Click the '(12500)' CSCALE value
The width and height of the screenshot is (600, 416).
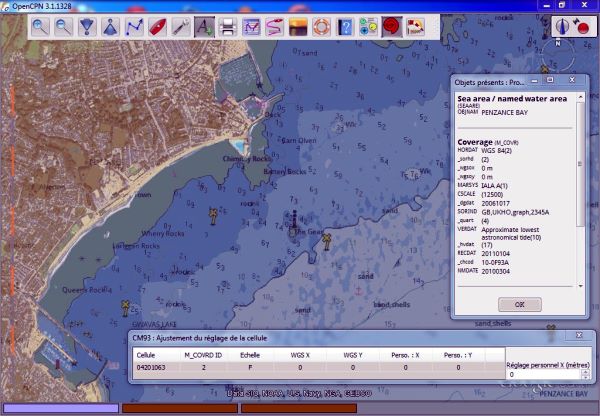492,194
